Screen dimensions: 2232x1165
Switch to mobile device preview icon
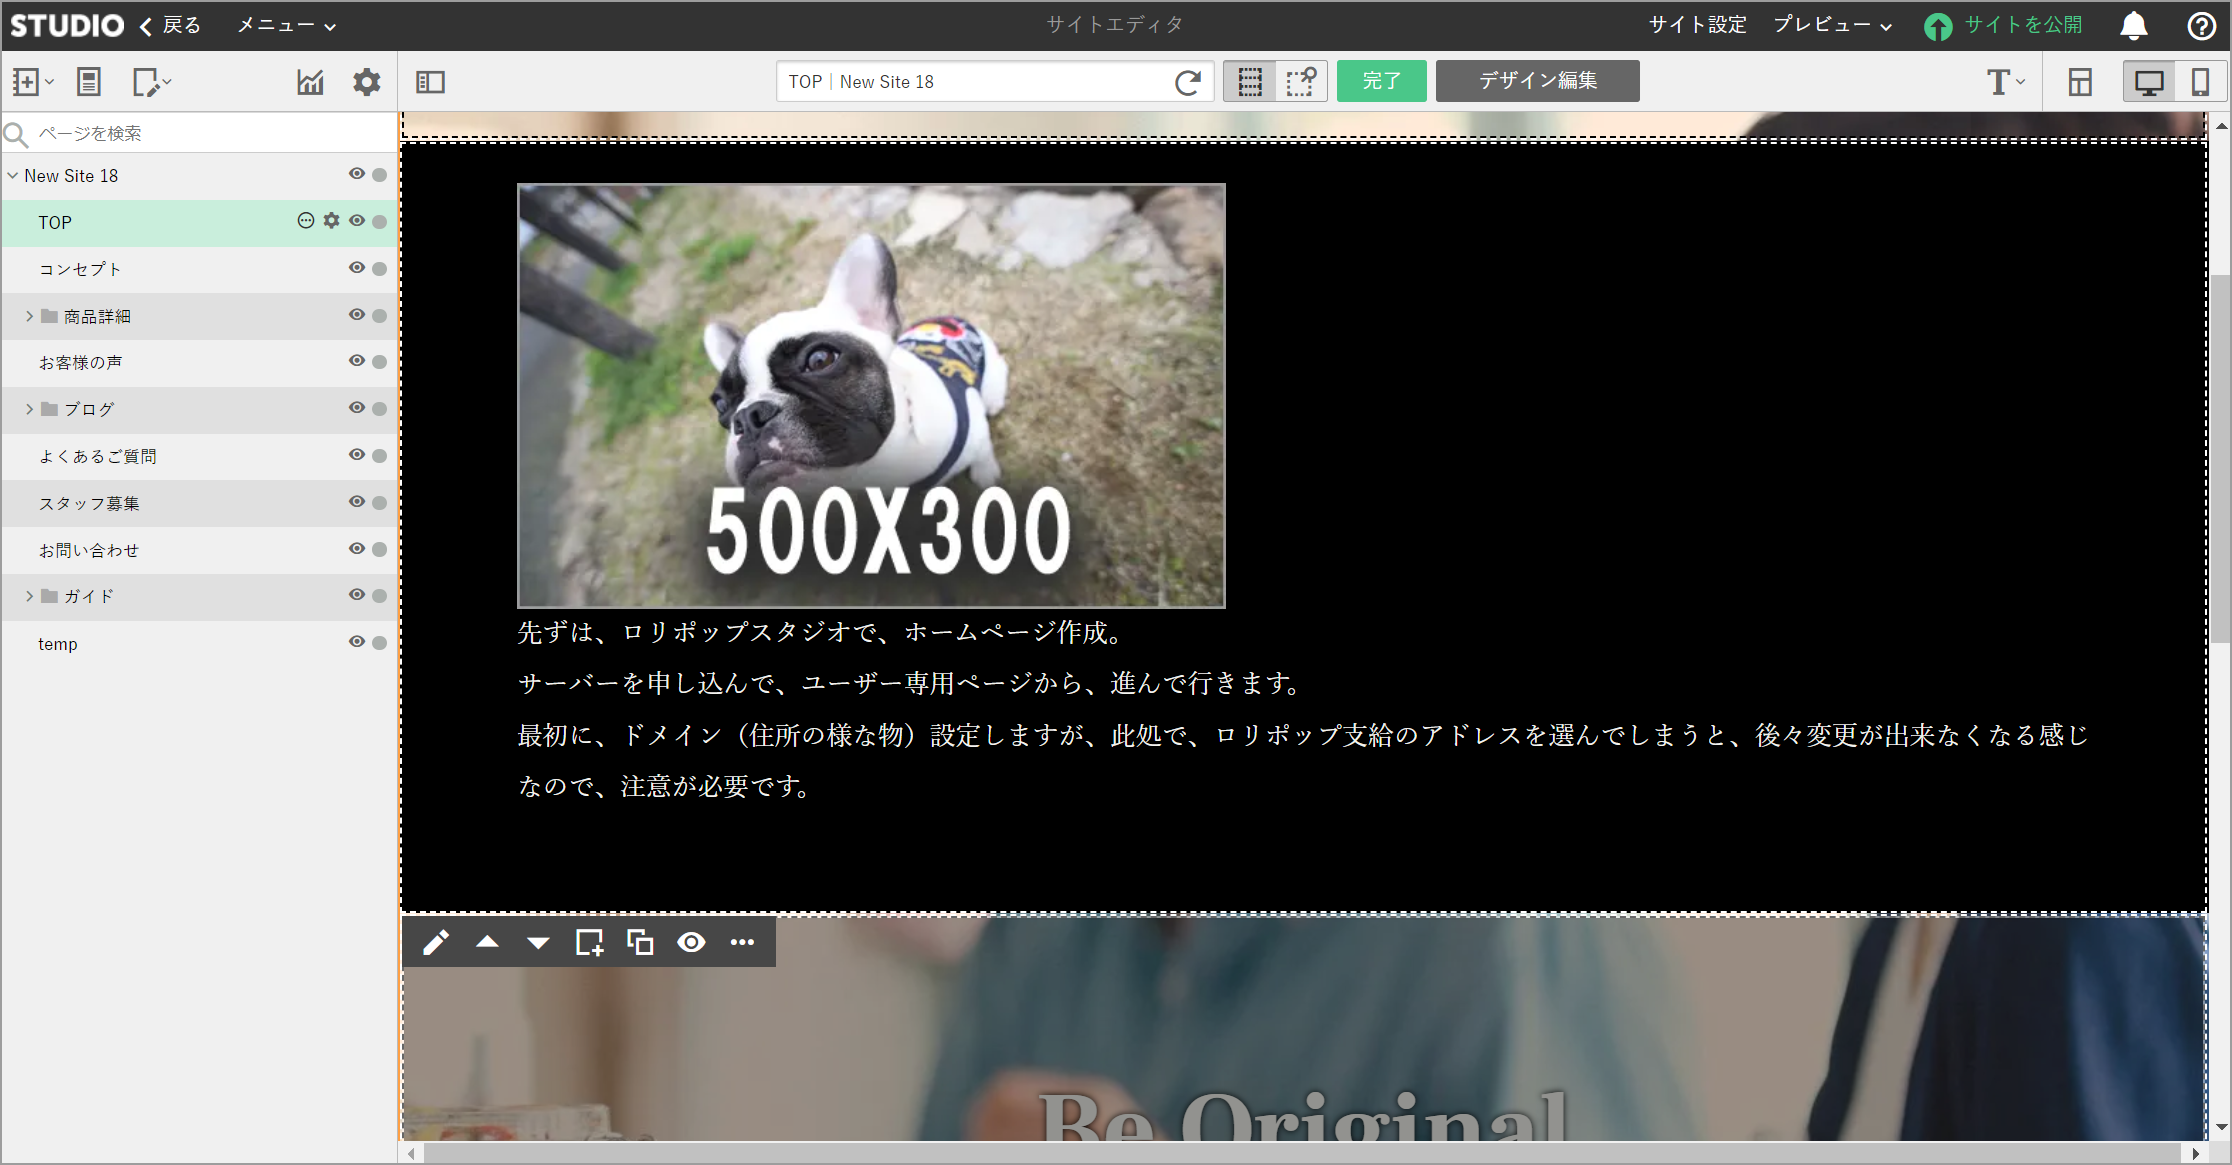(x=2200, y=82)
